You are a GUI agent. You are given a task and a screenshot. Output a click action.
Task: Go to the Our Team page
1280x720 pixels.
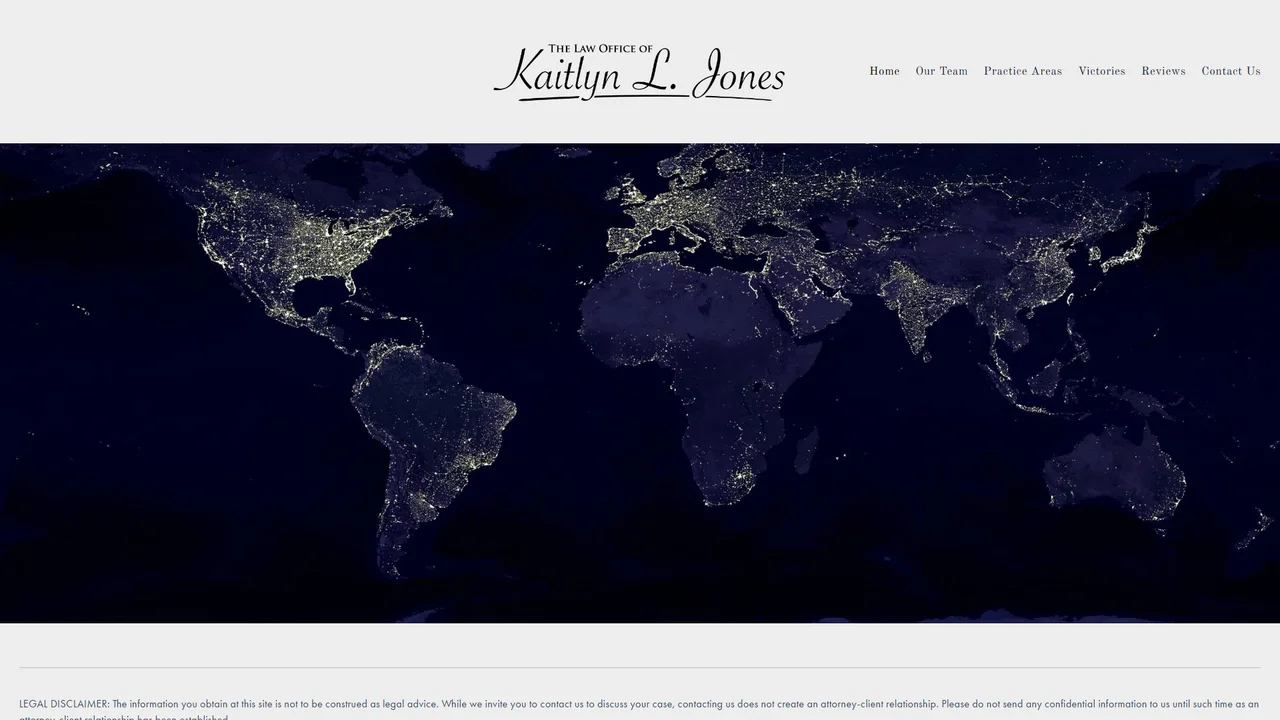click(941, 71)
